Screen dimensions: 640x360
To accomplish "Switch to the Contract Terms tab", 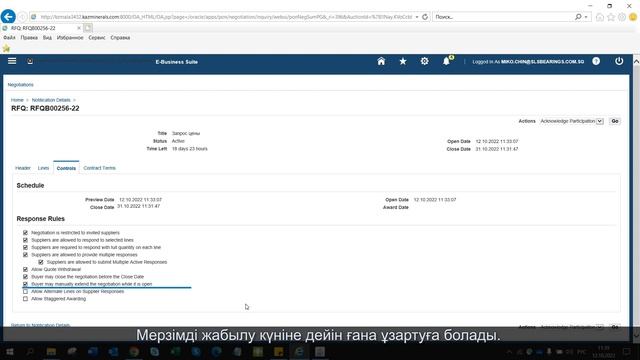I will click(99, 168).
